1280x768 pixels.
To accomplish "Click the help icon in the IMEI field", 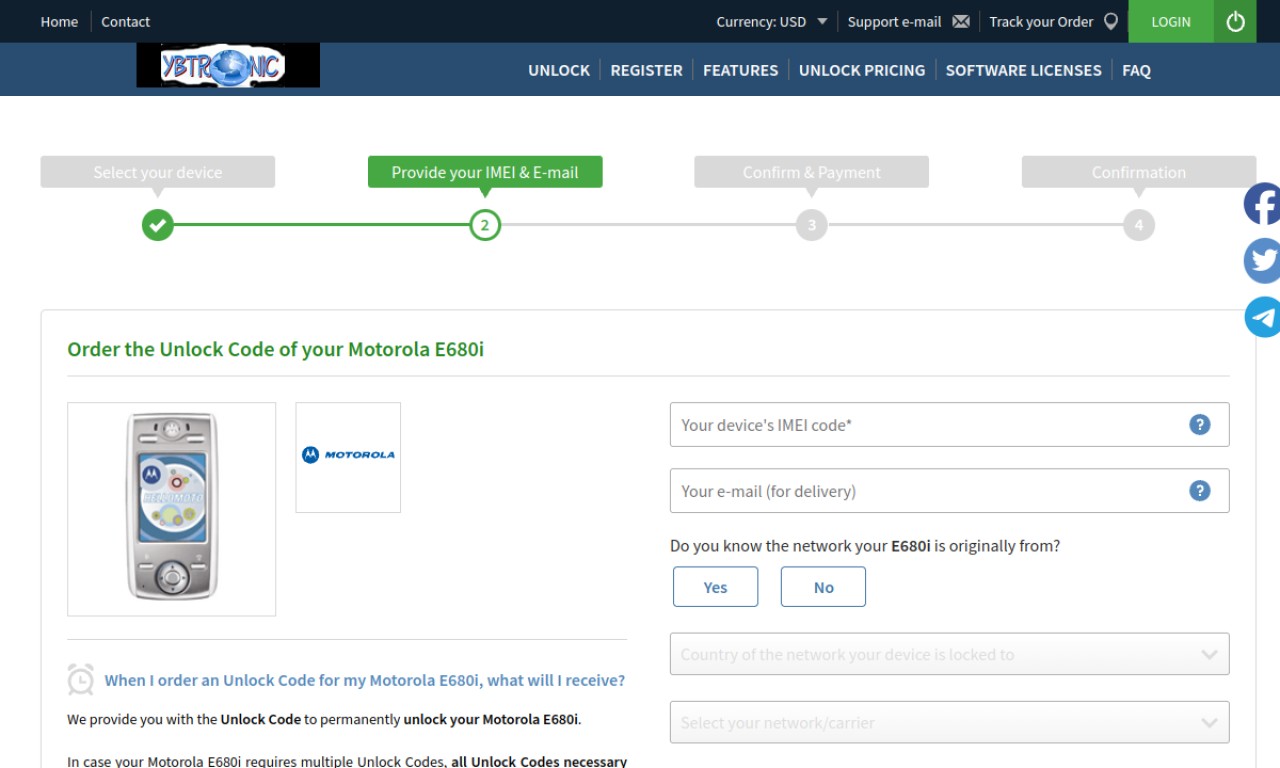I will [x=1200, y=425].
